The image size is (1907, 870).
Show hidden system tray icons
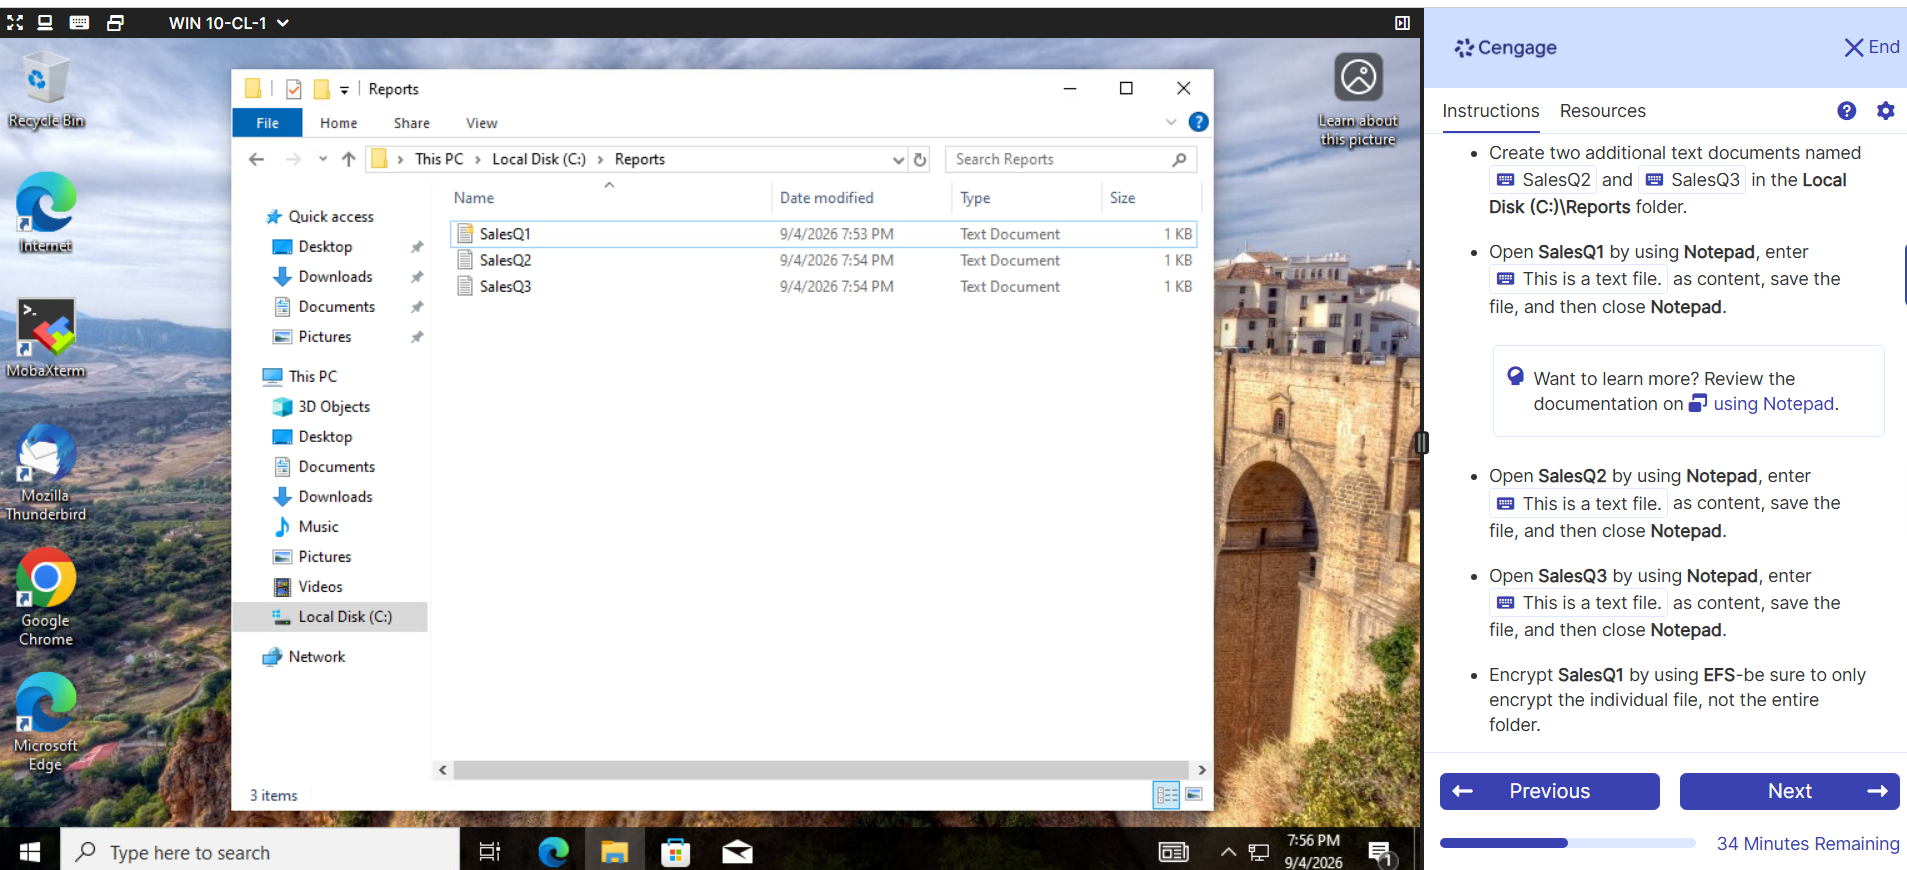coord(1228,852)
